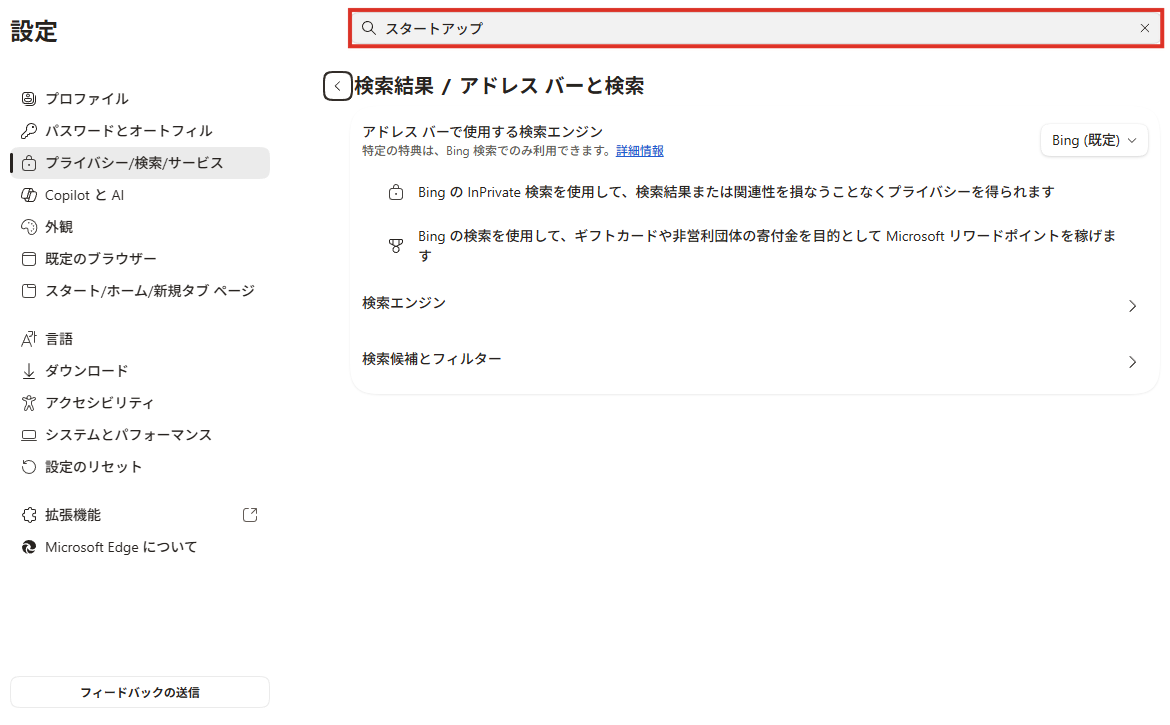Click the Edge logo icon in sidebar
Screen dimensions: 1170x725
(28, 547)
